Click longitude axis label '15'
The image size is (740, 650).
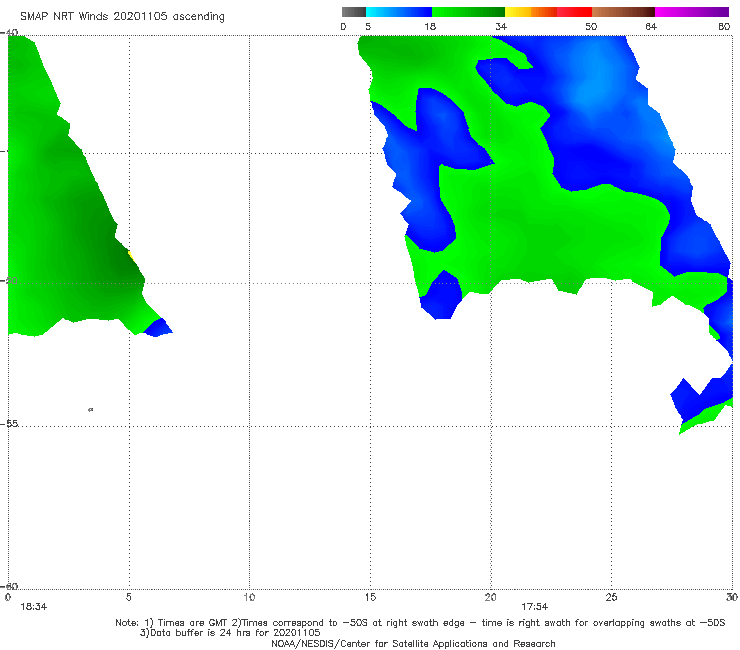[370, 598]
